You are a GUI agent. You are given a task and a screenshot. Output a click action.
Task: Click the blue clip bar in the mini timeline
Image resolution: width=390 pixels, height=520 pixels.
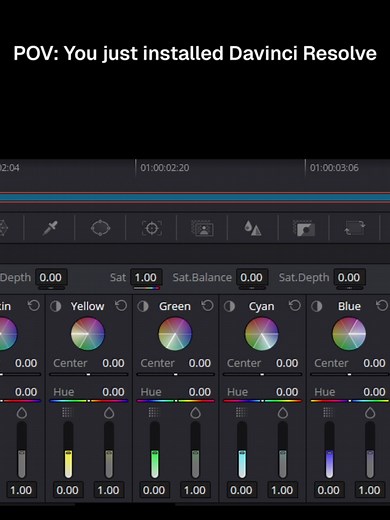click(x=195, y=197)
